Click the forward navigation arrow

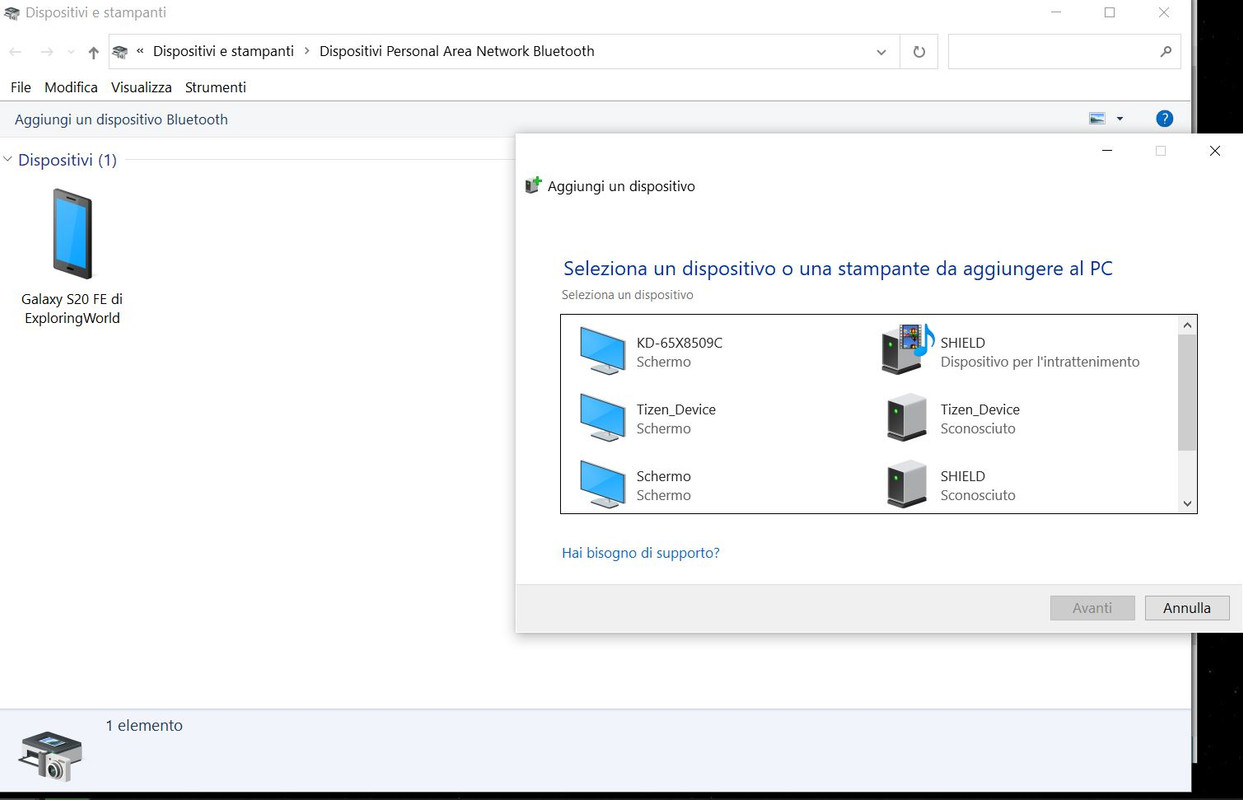(46, 52)
